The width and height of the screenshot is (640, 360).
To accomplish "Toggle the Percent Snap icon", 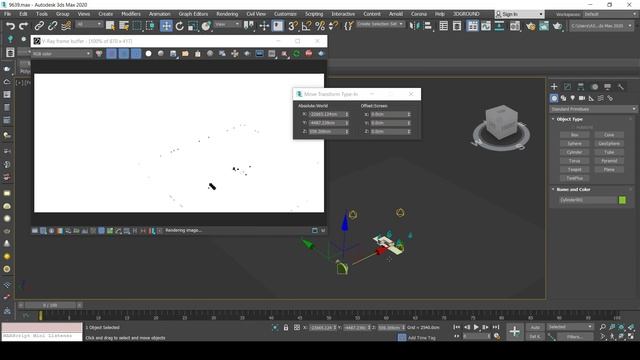I will [320, 26].
